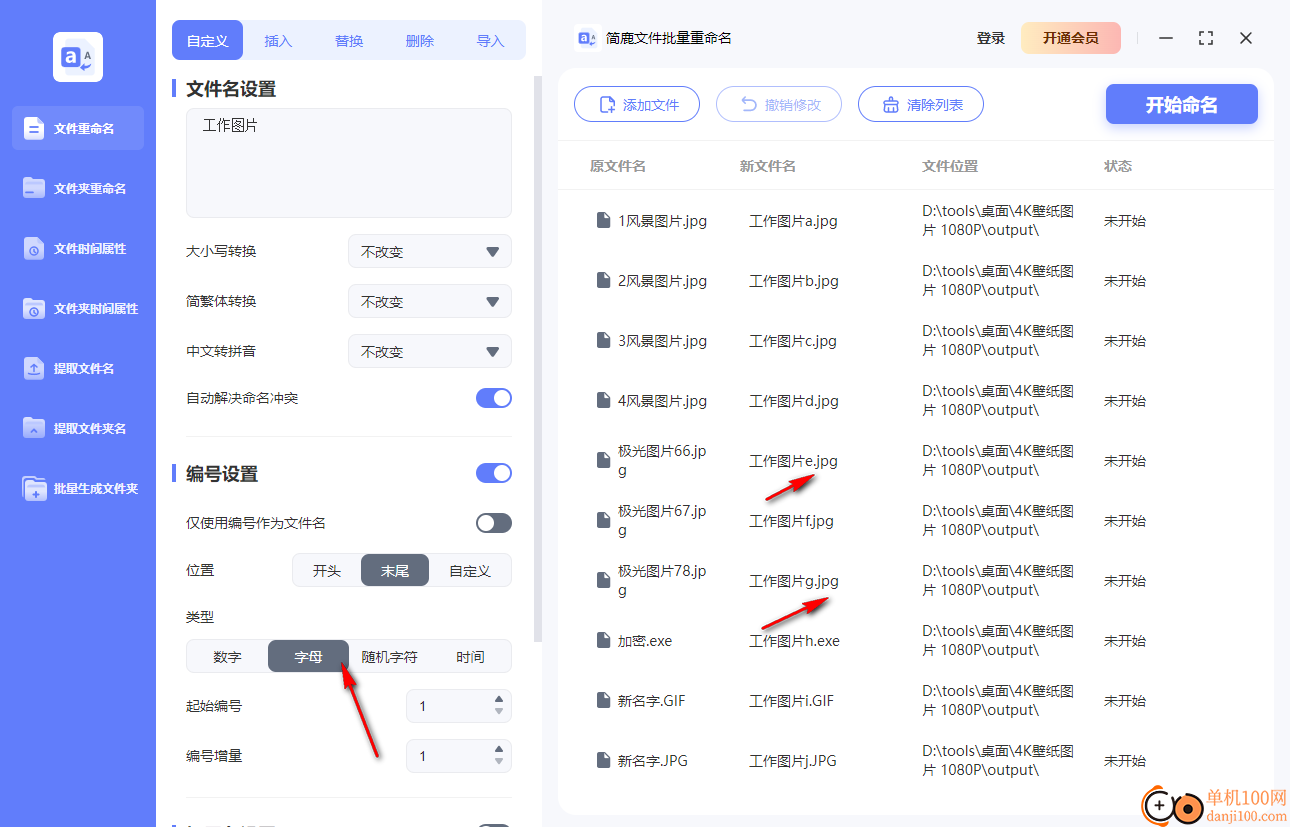The height and width of the screenshot is (827, 1290).
Task: Toggle fullscreen window icon
Action: tap(1206, 38)
